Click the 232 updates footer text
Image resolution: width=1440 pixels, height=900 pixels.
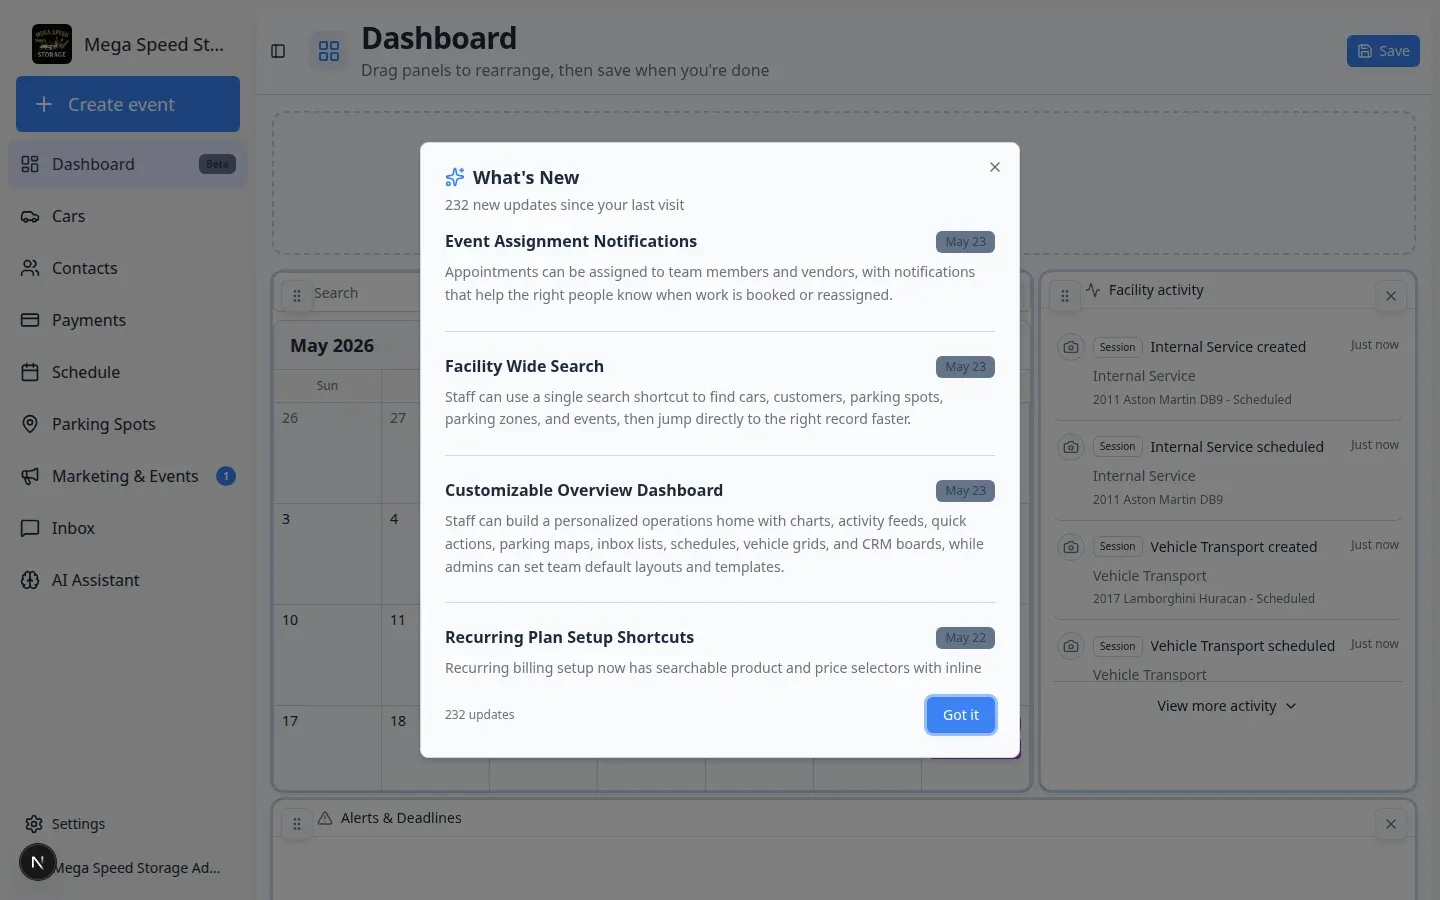(480, 715)
